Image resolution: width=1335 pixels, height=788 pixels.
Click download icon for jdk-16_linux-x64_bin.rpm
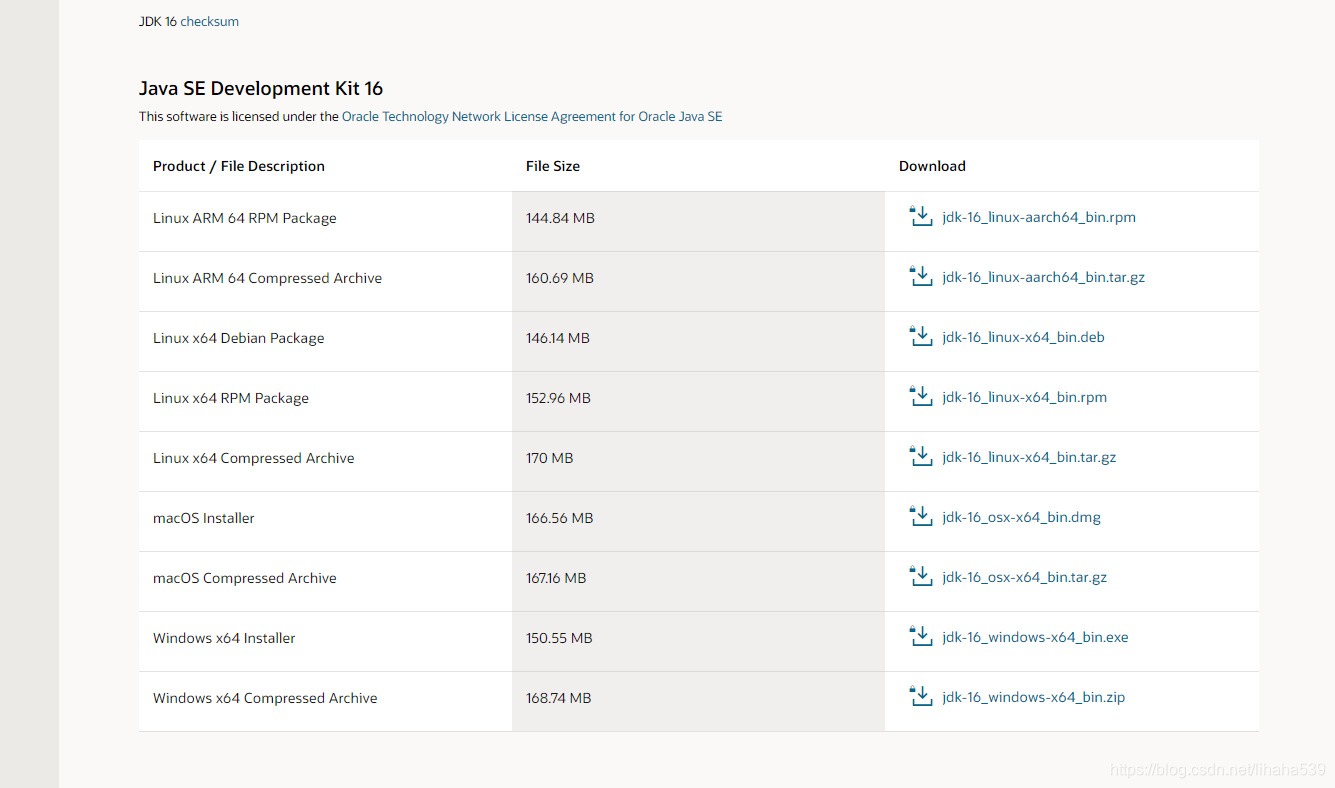(x=921, y=396)
